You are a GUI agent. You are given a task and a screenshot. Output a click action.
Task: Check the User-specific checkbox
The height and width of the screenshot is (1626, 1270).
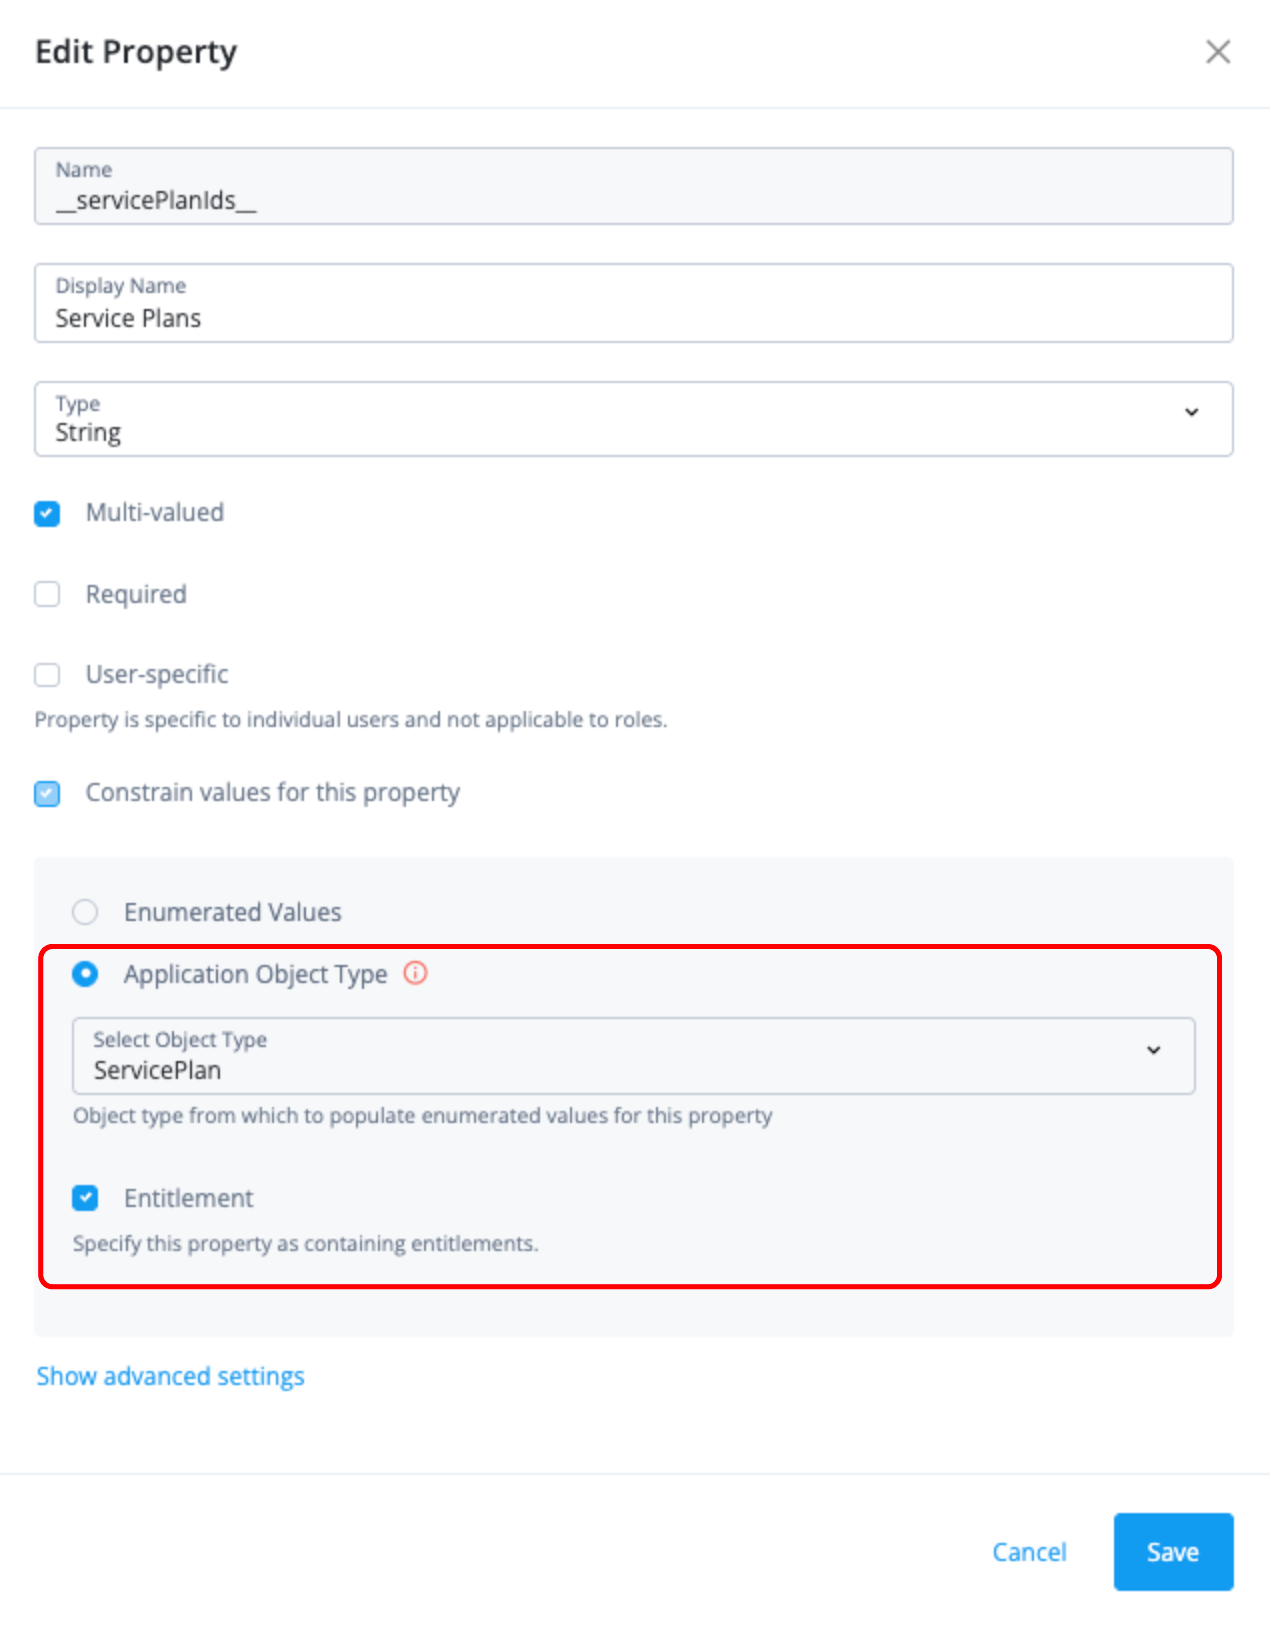point(47,675)
